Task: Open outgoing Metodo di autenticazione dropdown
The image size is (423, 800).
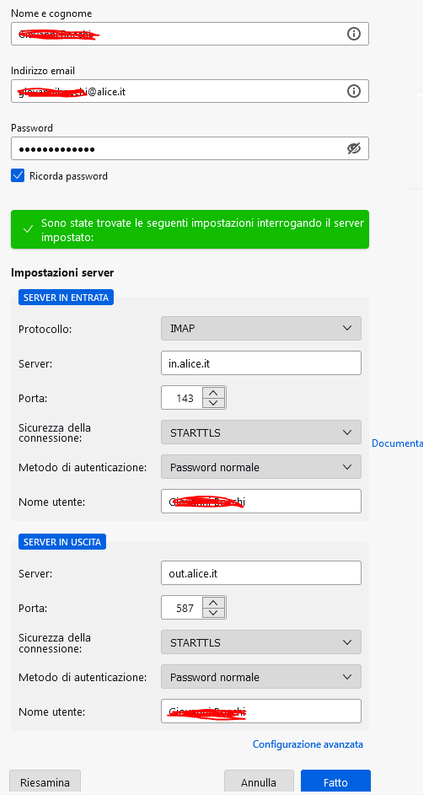Action: coord(261,678)
